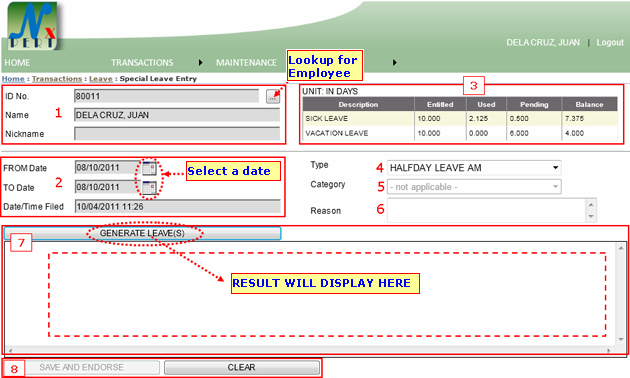Click the Entitled column header
Viewport: 630px width, 378px height.
(x=440, y=104)
